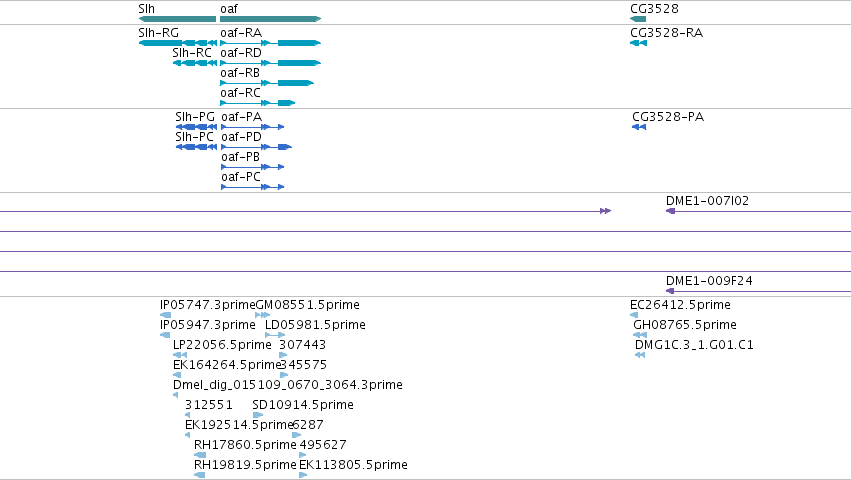Click the LP22056.5prime EST
The image size is (851, 480).
coord(180,355)
